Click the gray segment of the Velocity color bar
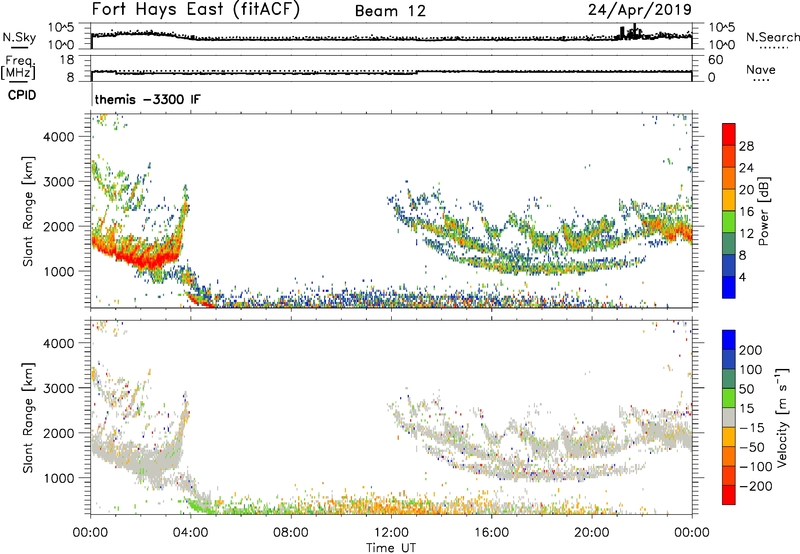 point(729,418)
